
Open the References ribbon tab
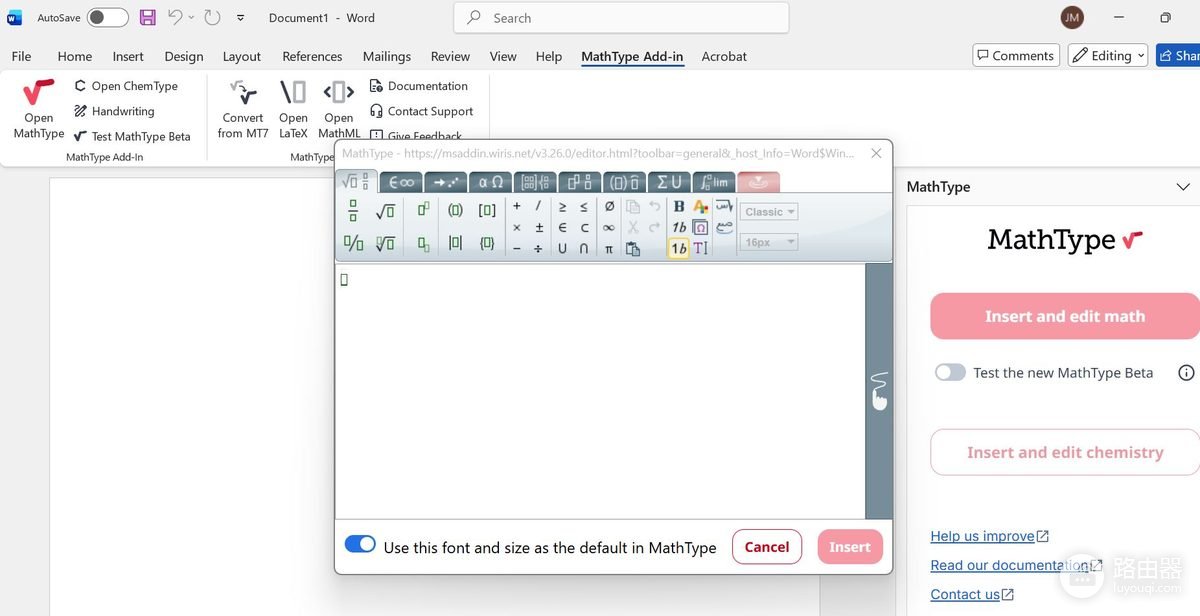312,56
